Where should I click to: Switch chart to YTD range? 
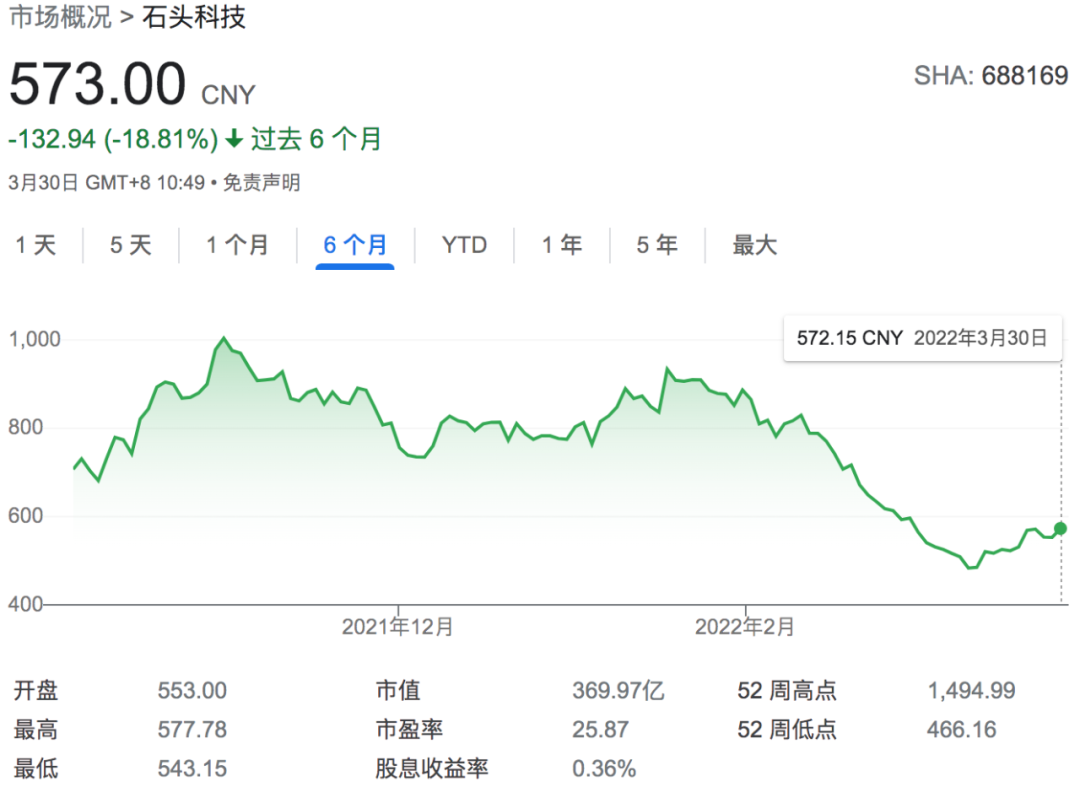(x=464, y=244)
